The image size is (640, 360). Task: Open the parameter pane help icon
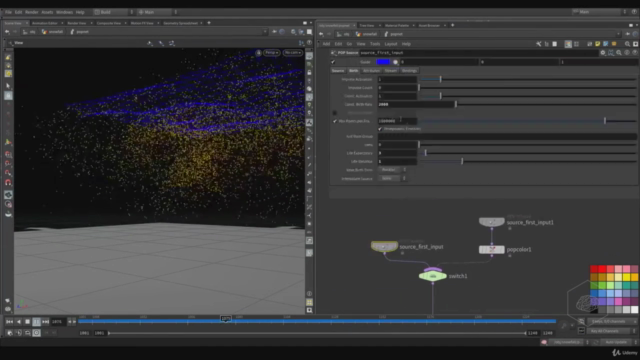[x=635, y=53]
